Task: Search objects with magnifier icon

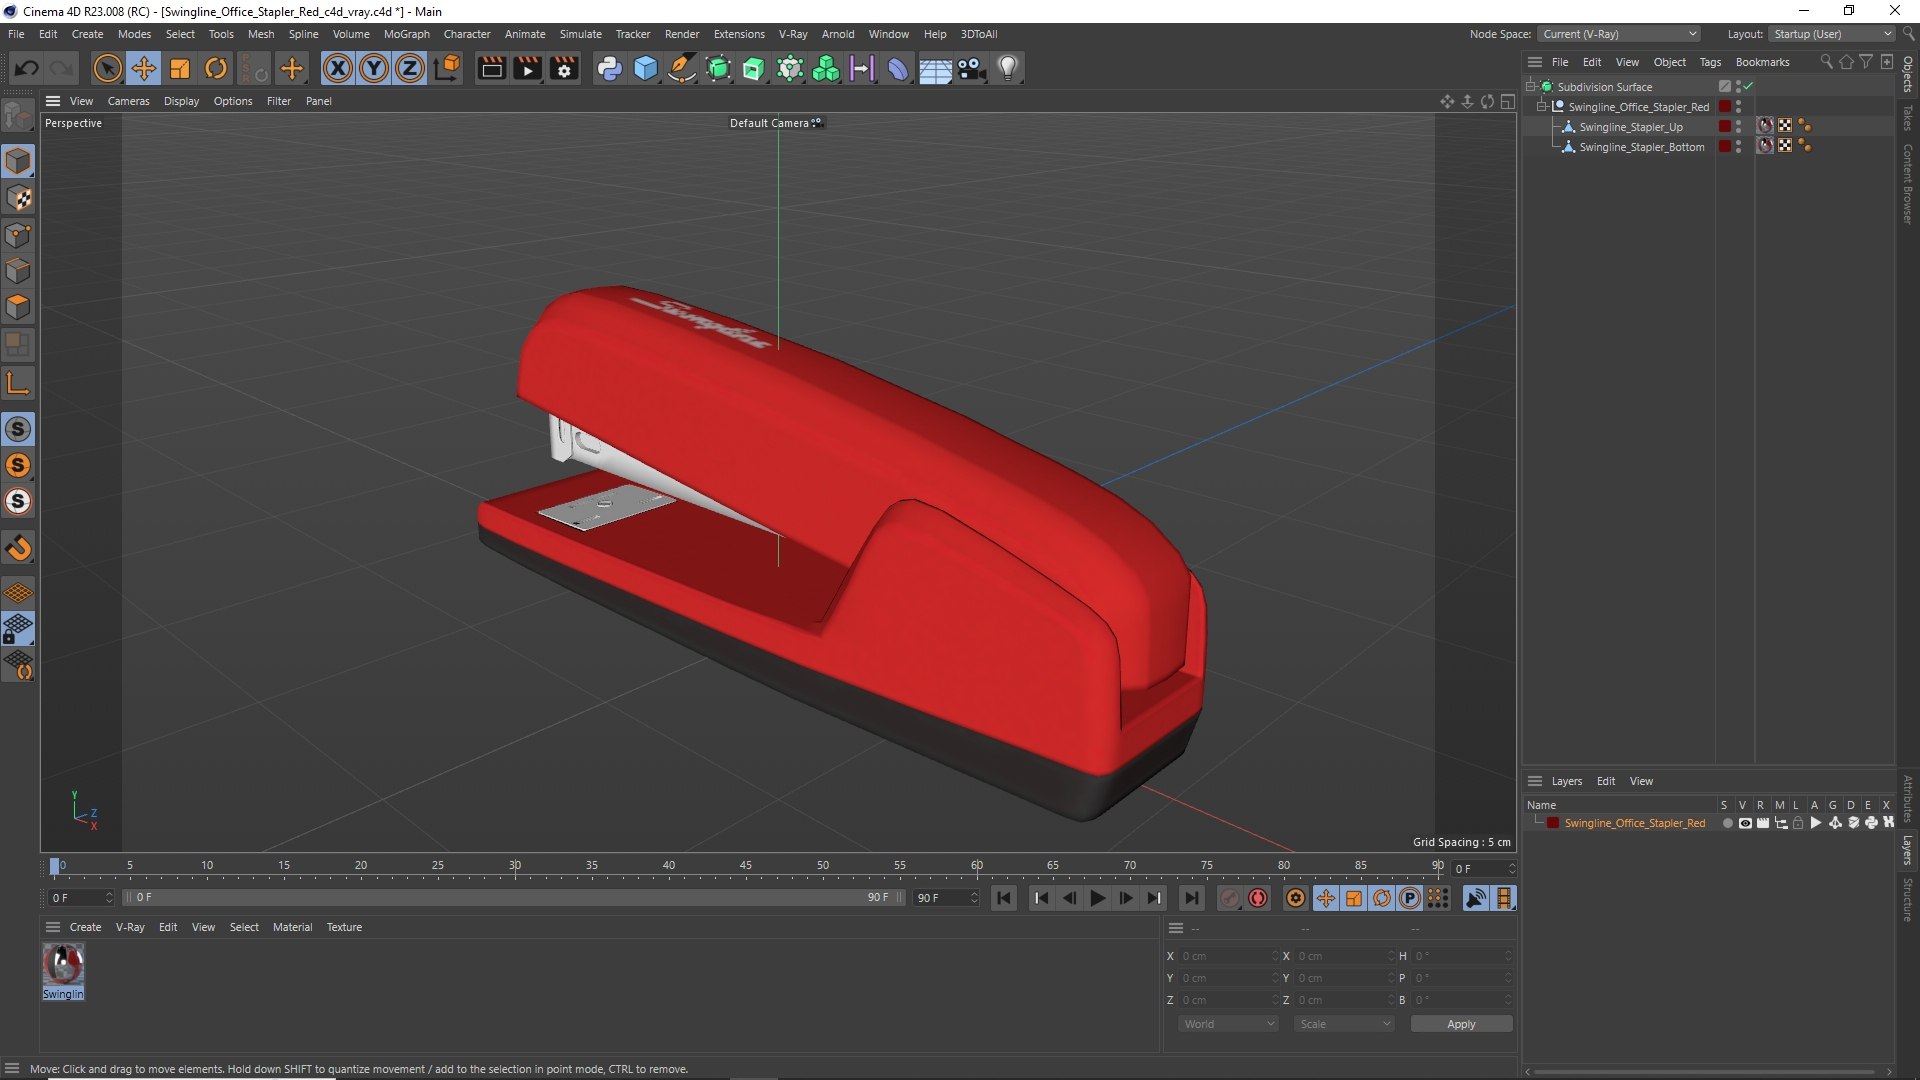Action: click(1826, 62)
